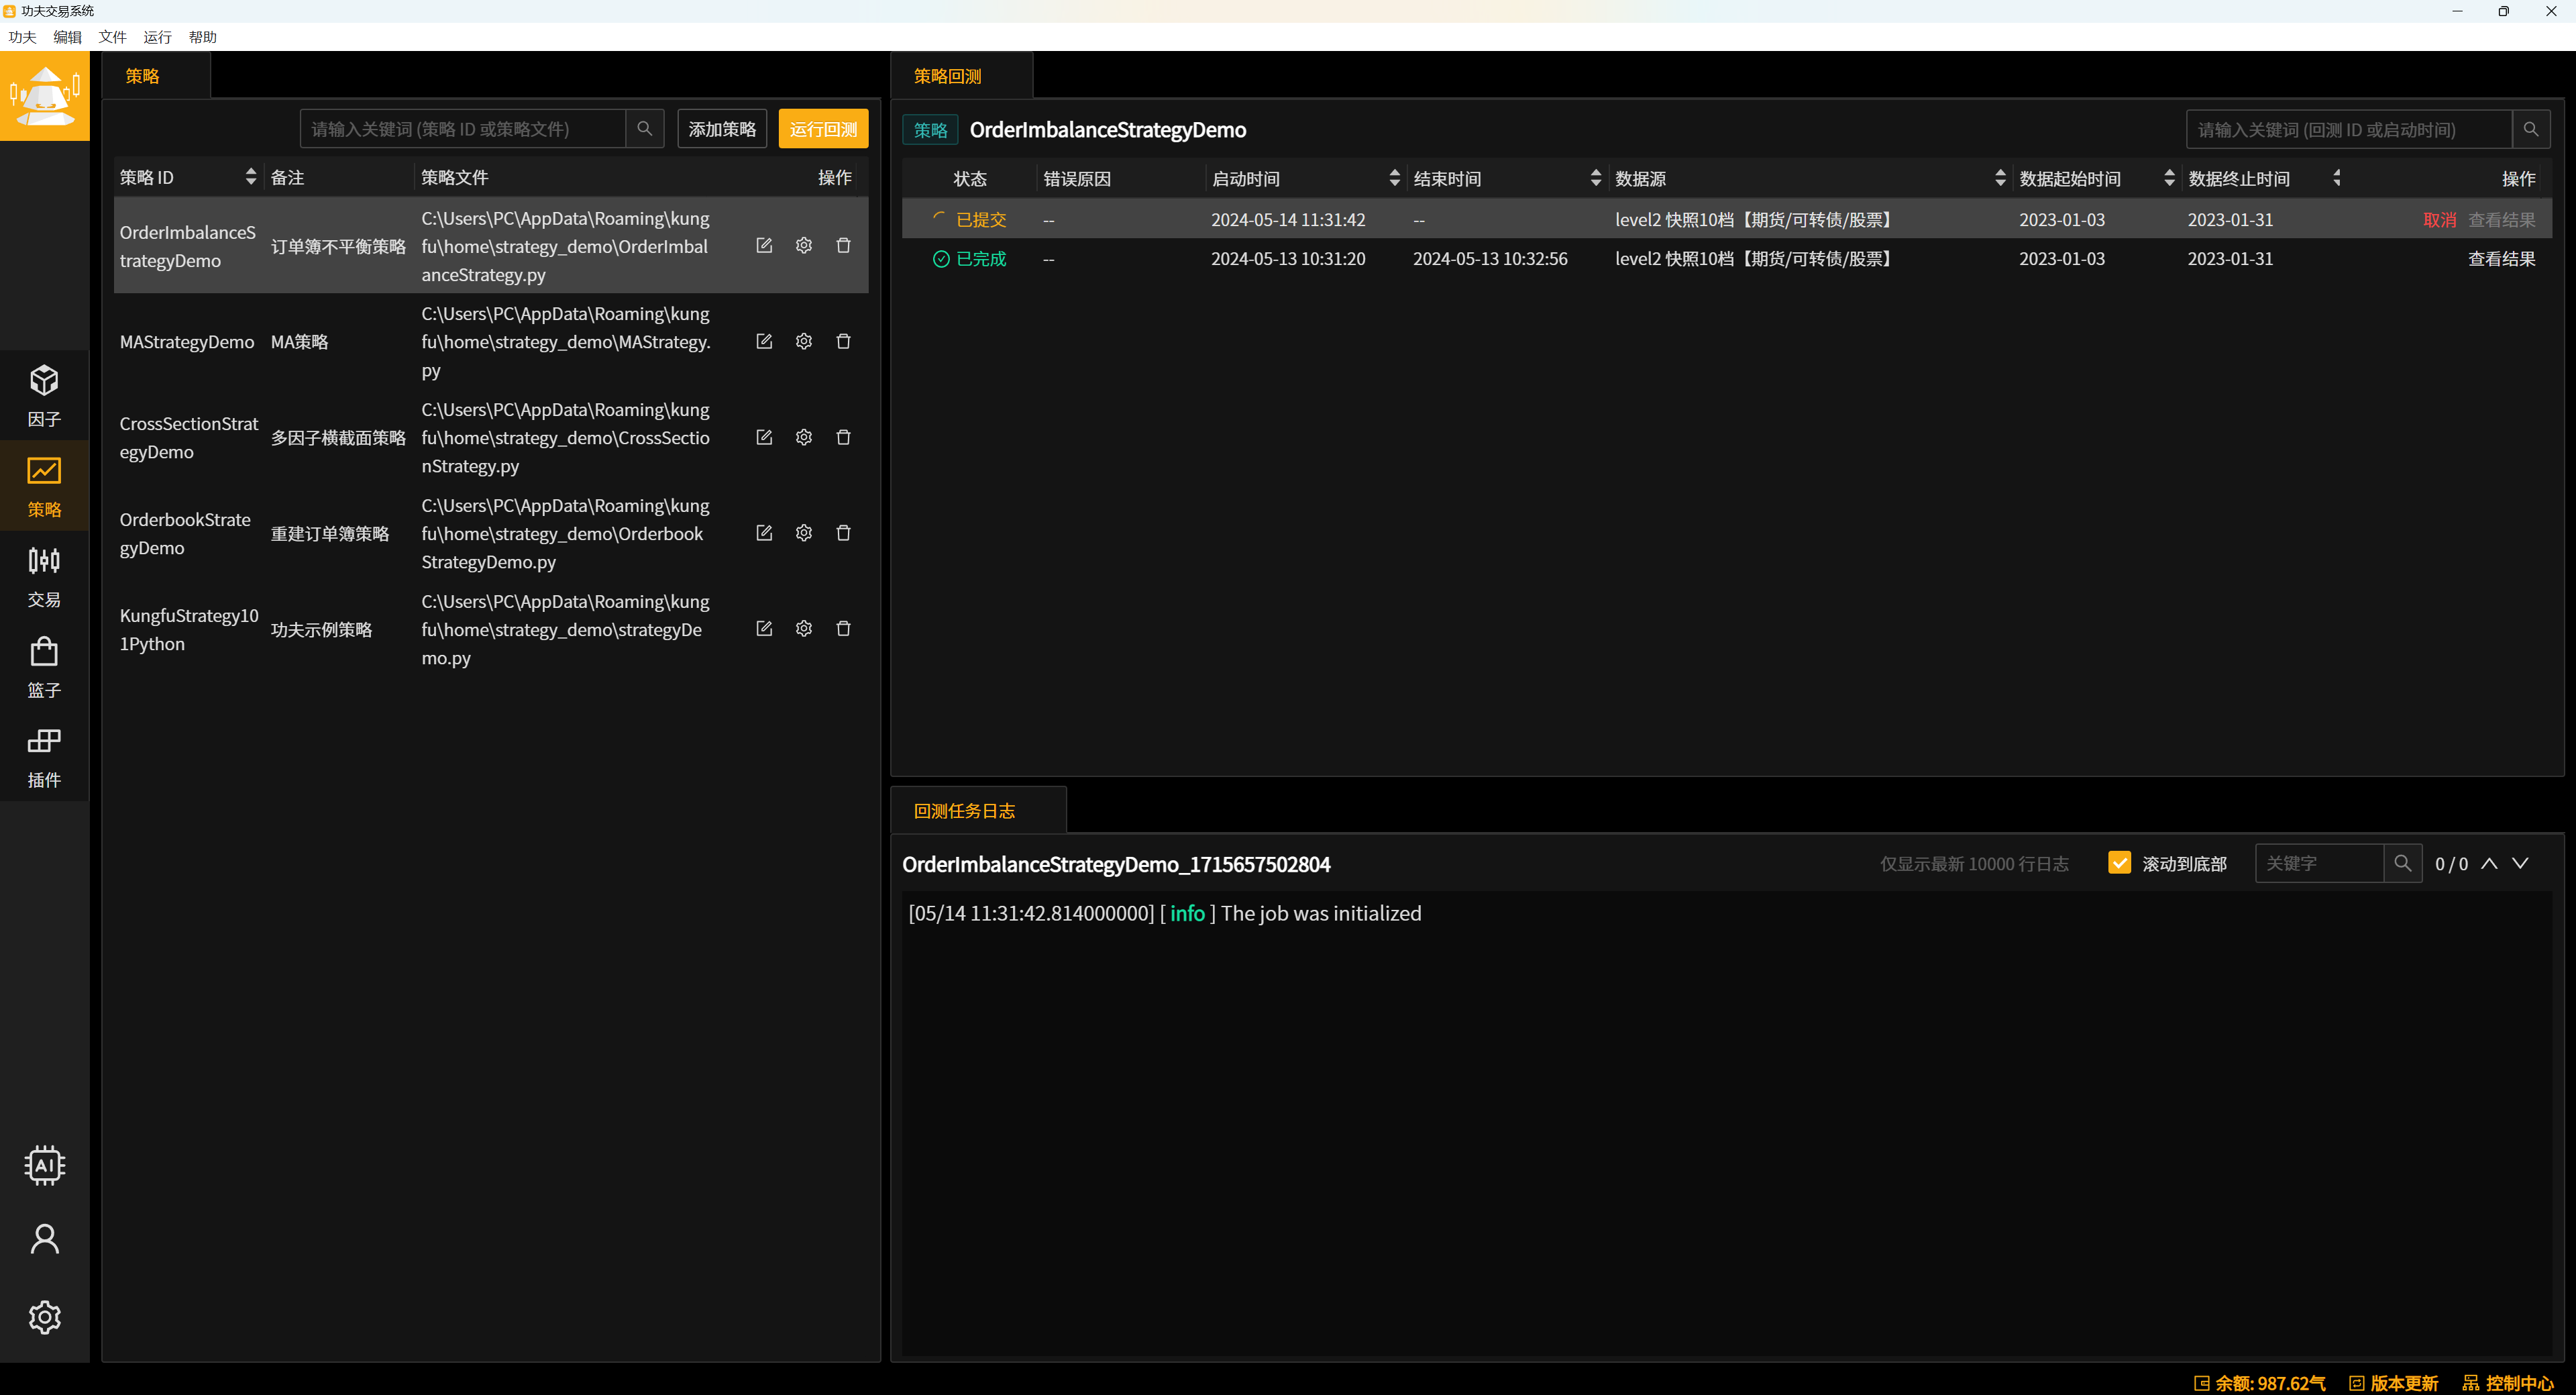Edit the CrossSectionStrategyDemo strategy
2576x1395 pixels.
(x=764, y=437)
